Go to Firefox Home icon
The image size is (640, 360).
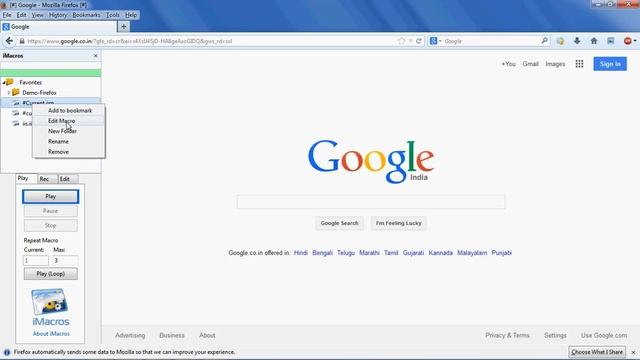click(x=594, y=41)
